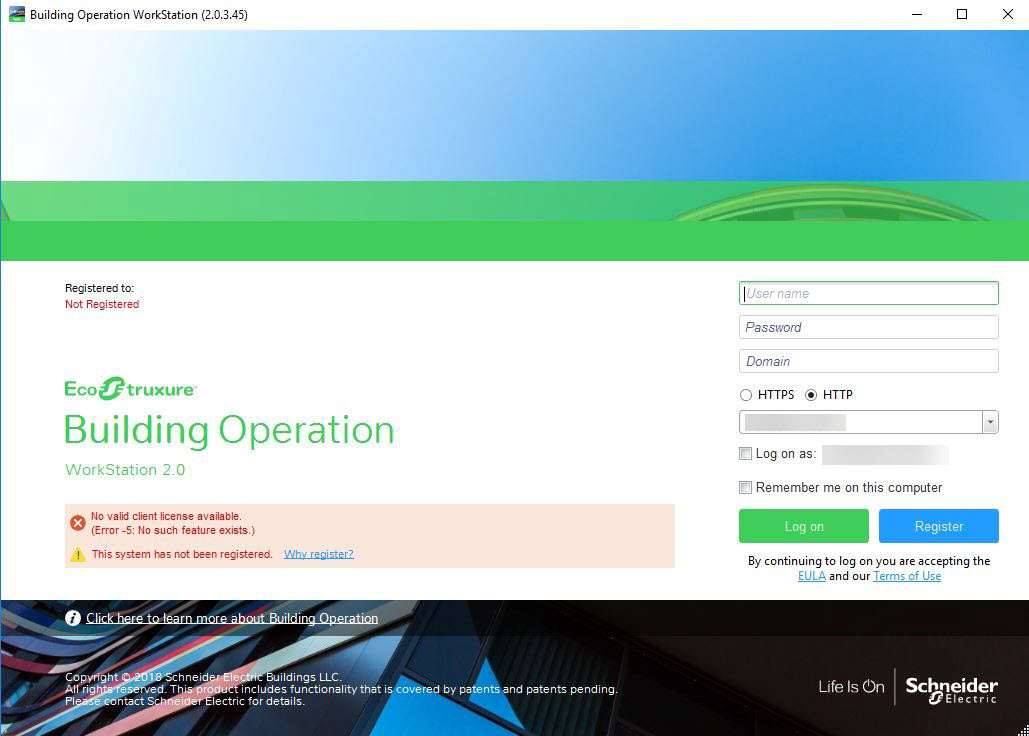
Task: Tick Remember me on this computer
Action: click(746, 487)
